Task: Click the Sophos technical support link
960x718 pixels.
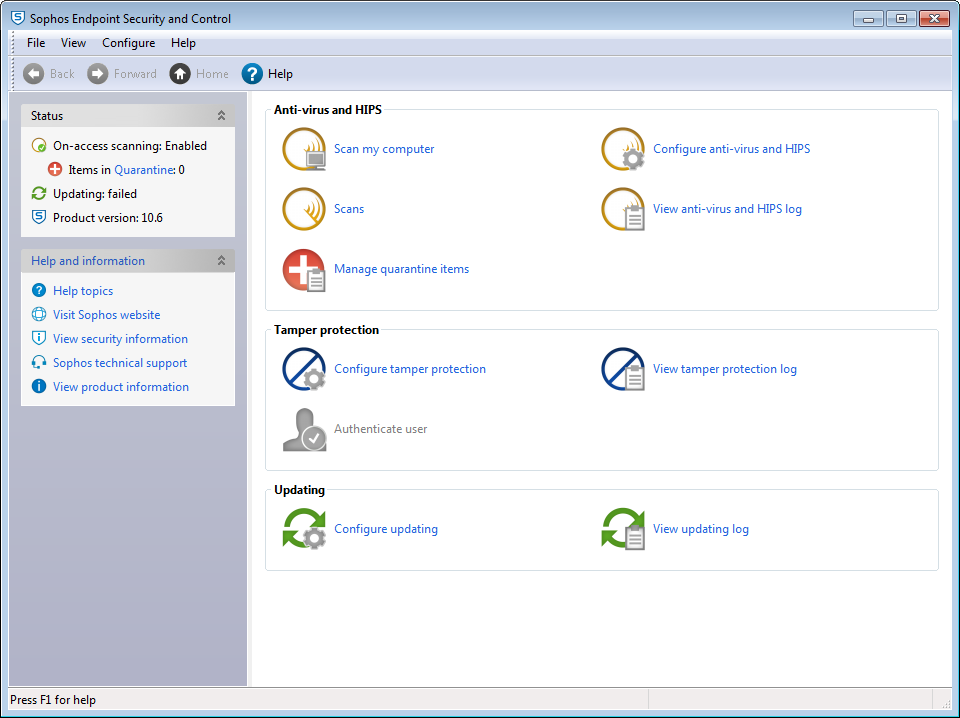Action: click(x=120, y=363)
